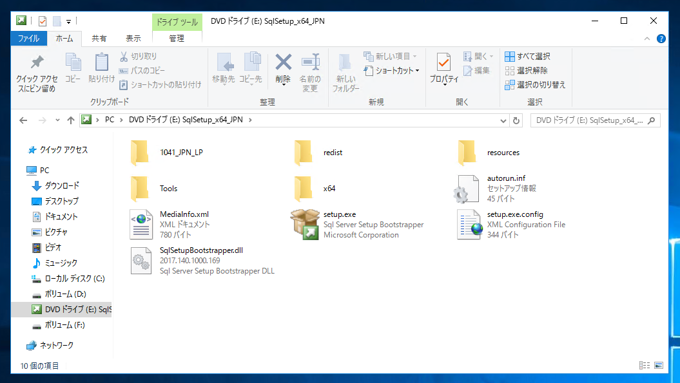
Task: Collapse the ribbon with the chevron
Action: tap(647, 39)
